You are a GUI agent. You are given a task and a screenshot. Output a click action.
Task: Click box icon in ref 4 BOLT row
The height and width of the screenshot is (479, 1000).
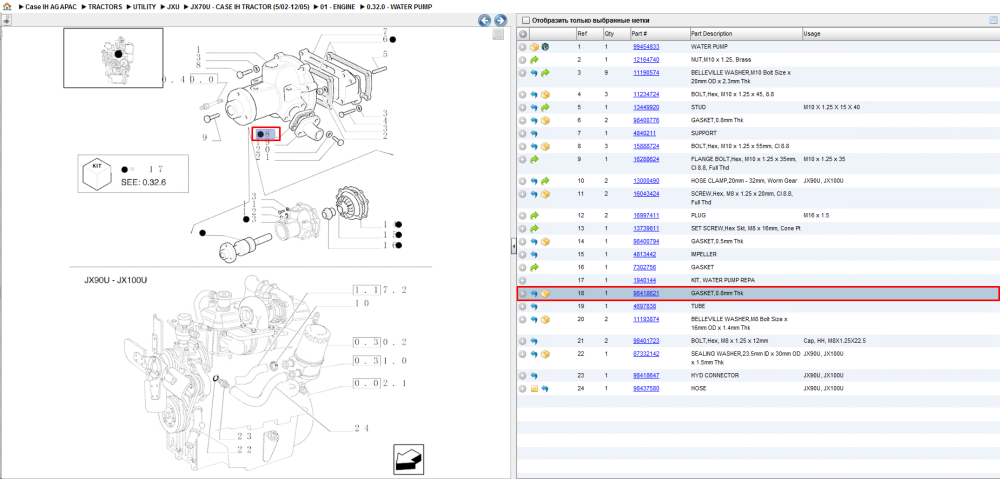[x=545, y=94]
